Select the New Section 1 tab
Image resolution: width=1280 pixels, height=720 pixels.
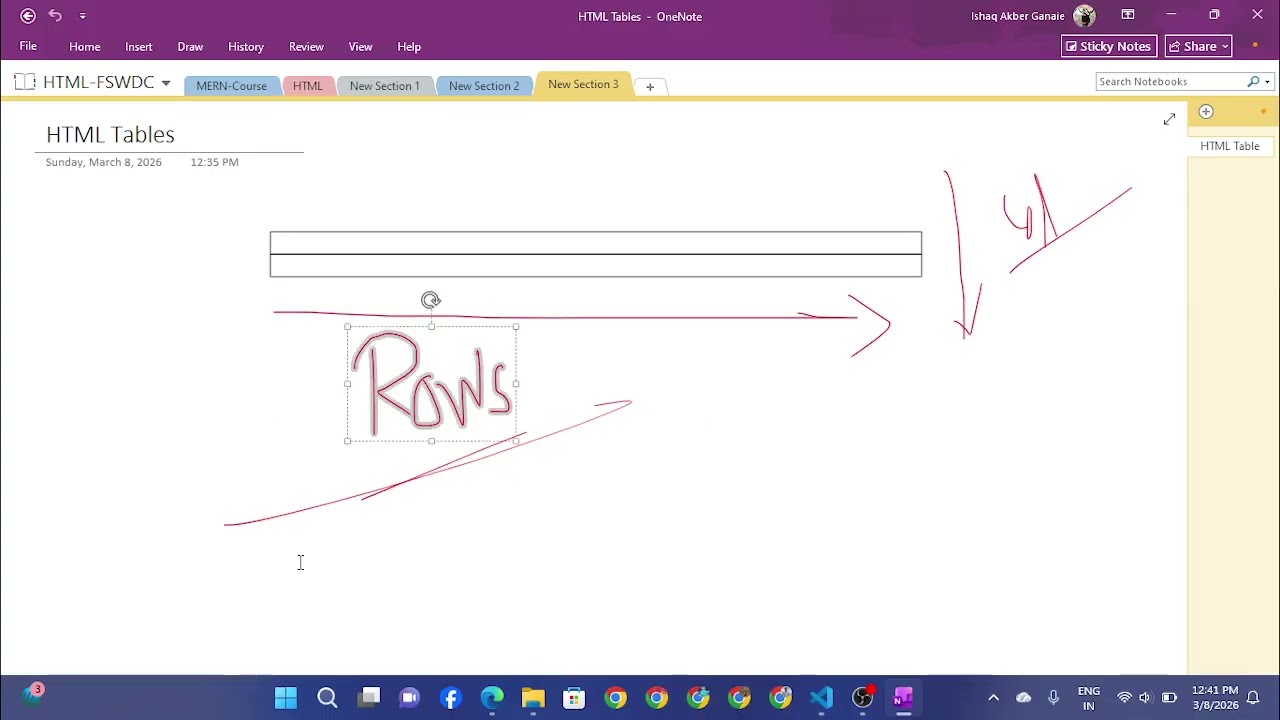(x=384, y=86)
